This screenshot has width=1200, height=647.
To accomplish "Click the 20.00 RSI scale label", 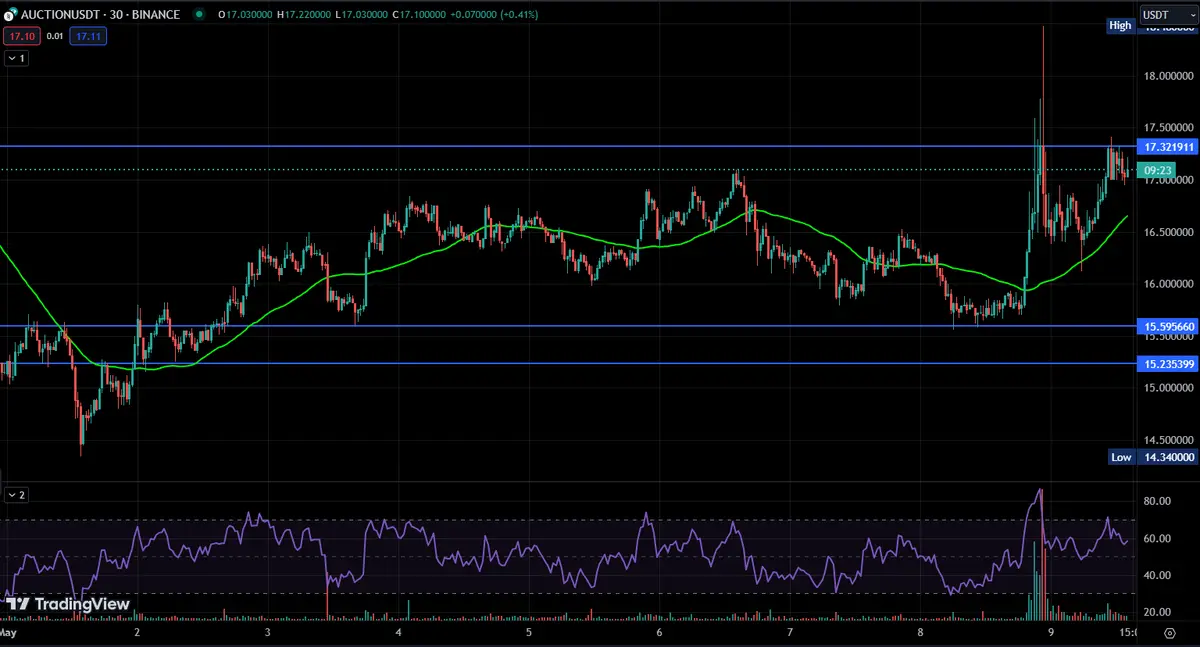I will point(1156,612).
